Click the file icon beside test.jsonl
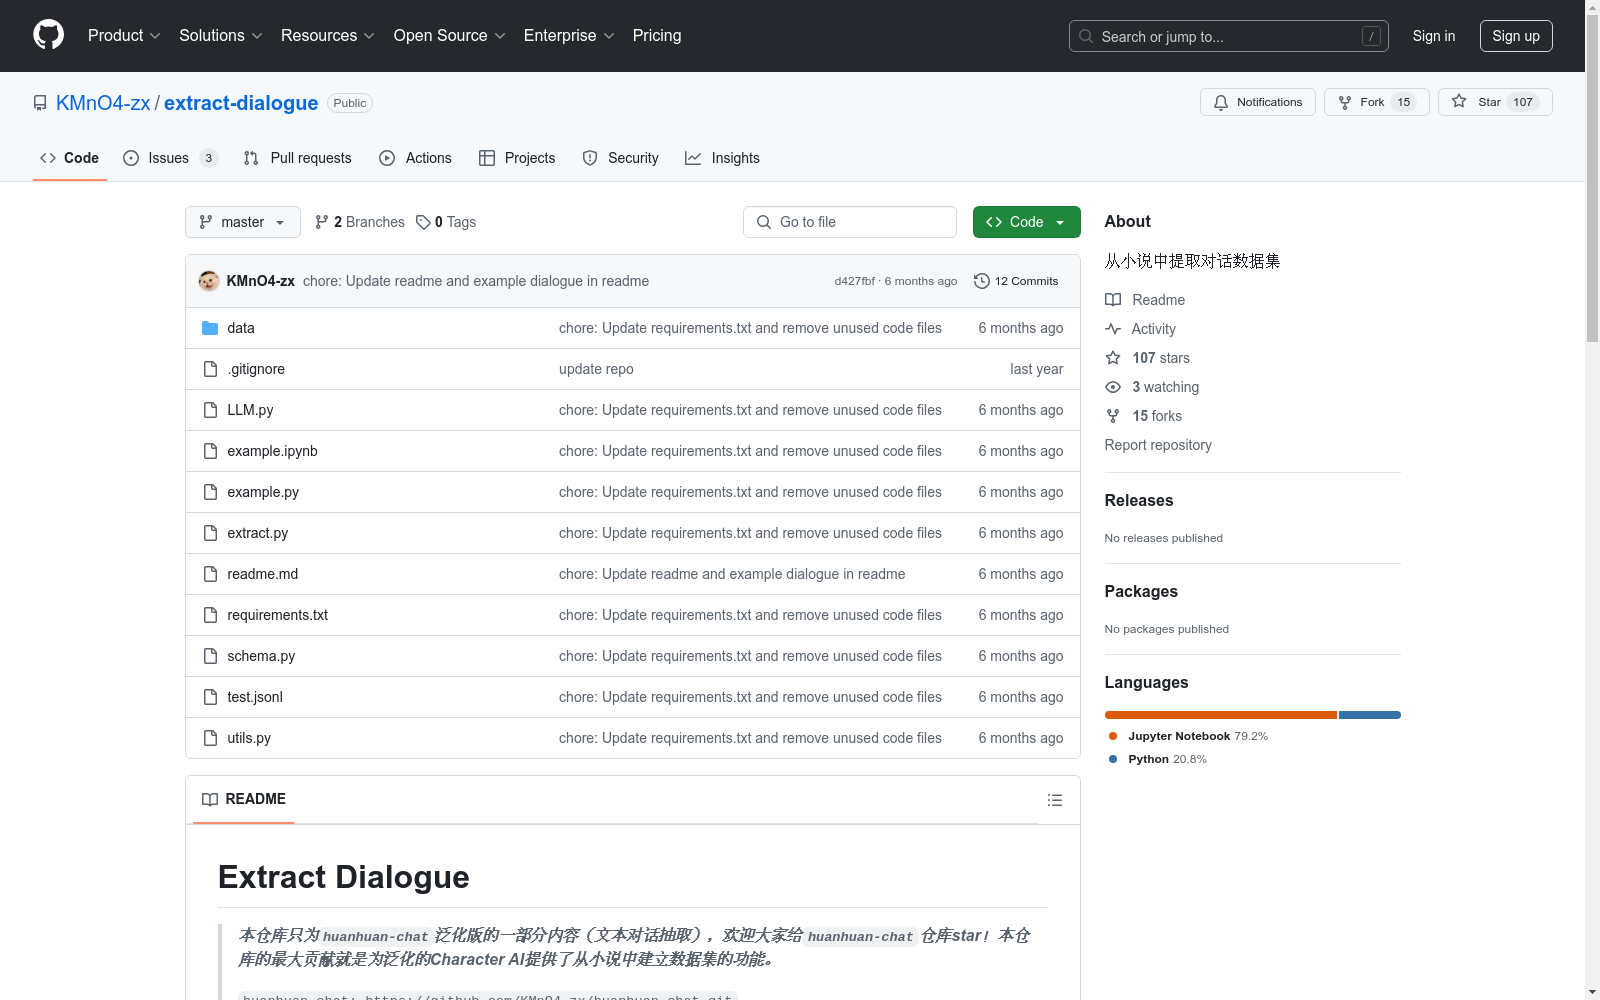 point(210,697)
